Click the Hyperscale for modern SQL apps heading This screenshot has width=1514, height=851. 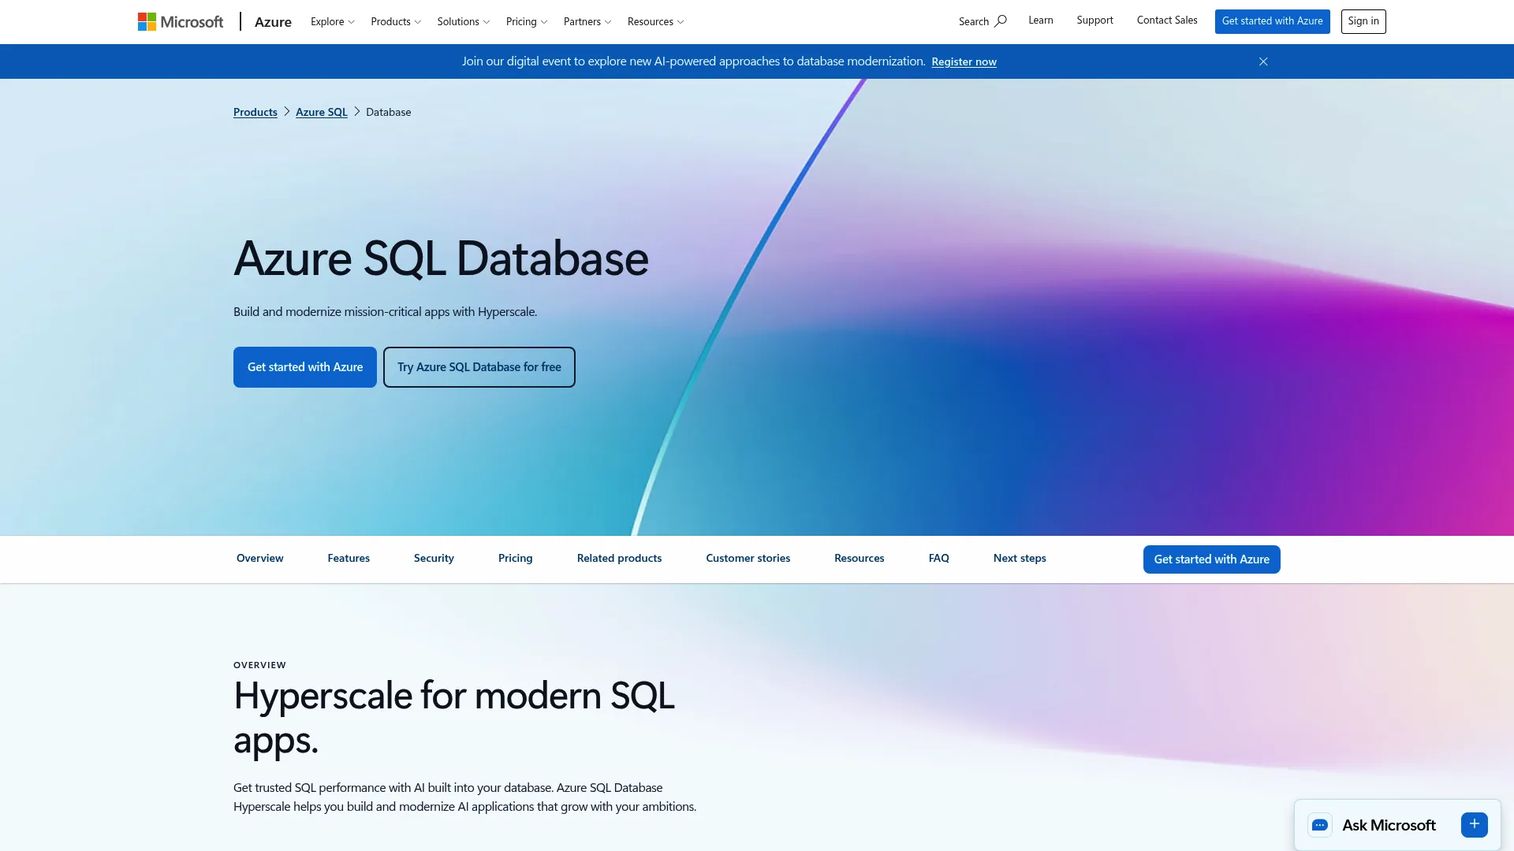click(454, 717)
